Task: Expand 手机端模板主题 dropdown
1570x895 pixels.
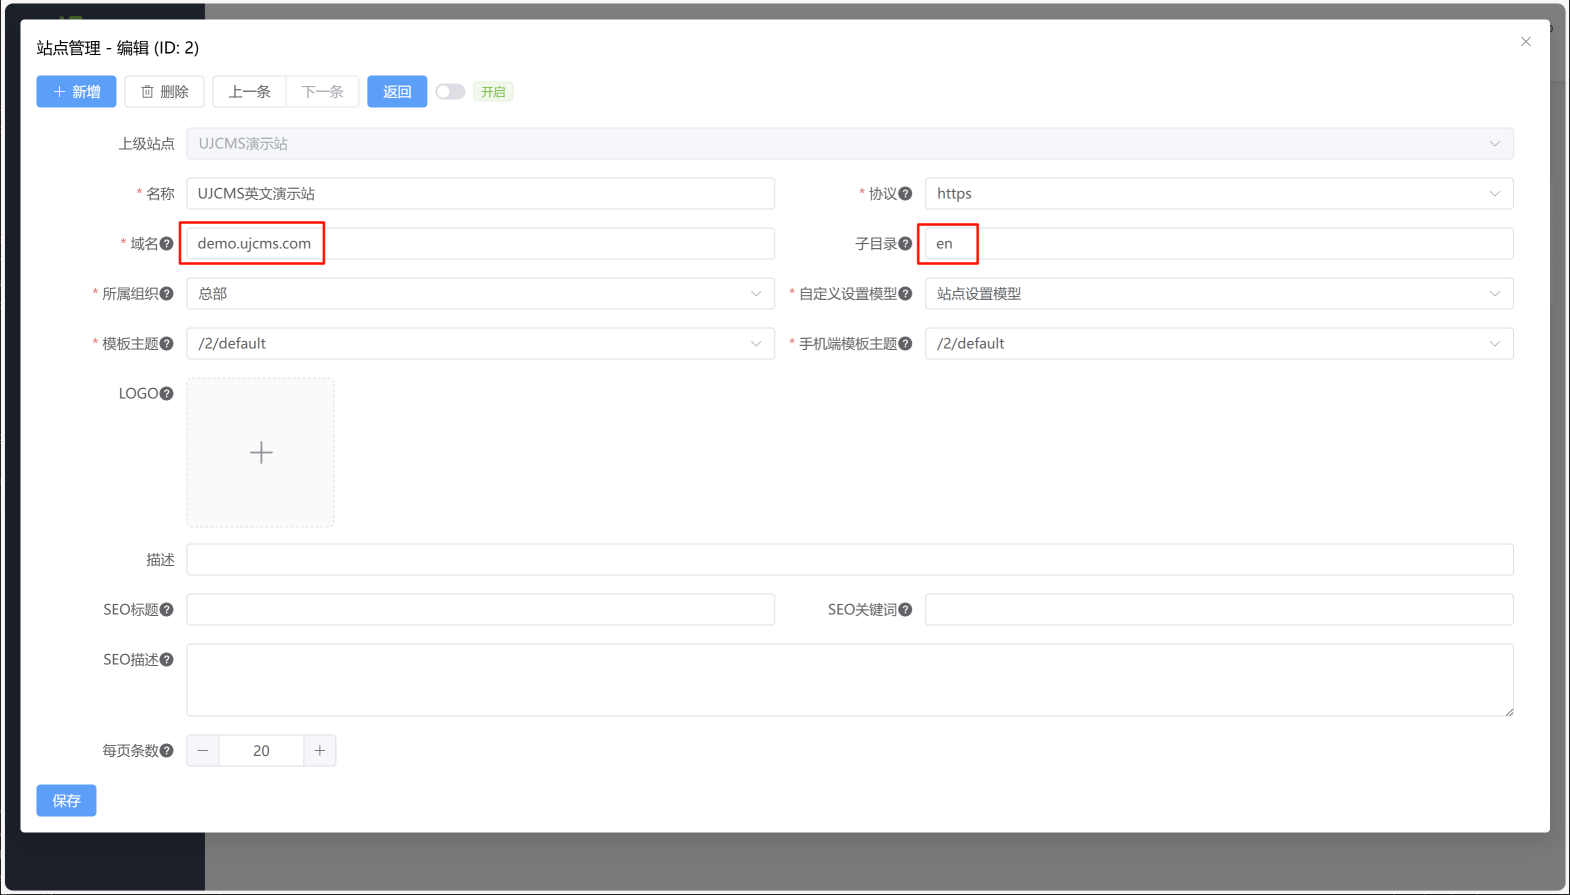Action: pos(1218,344)
